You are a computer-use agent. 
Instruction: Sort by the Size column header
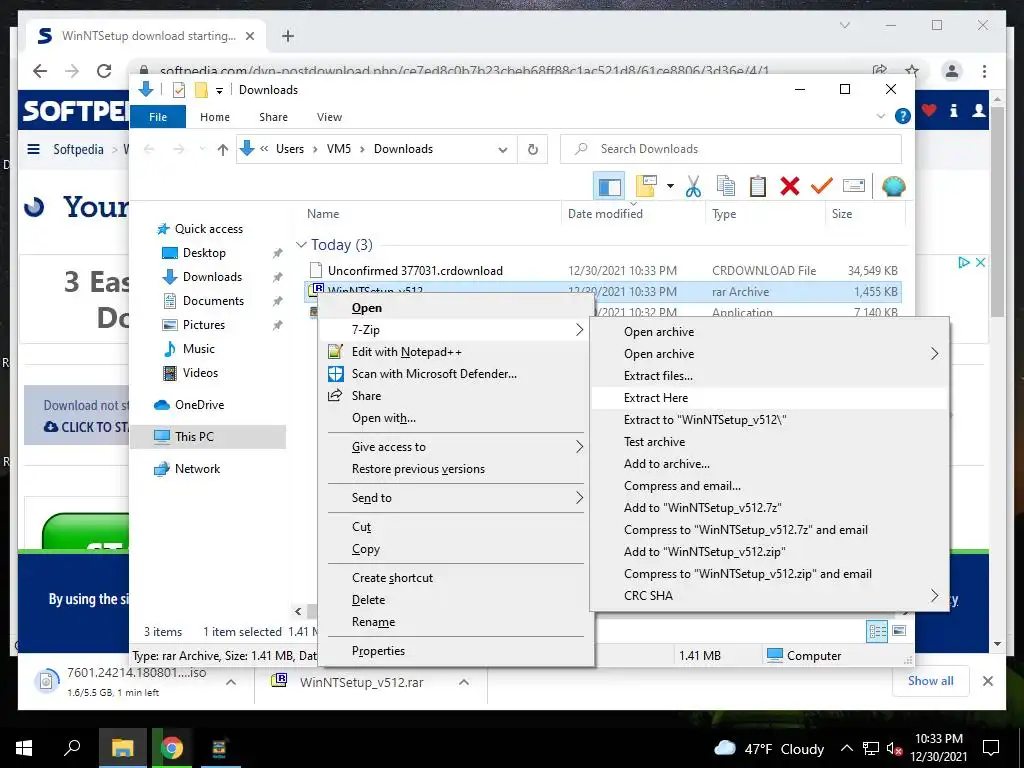coord(842,214)
